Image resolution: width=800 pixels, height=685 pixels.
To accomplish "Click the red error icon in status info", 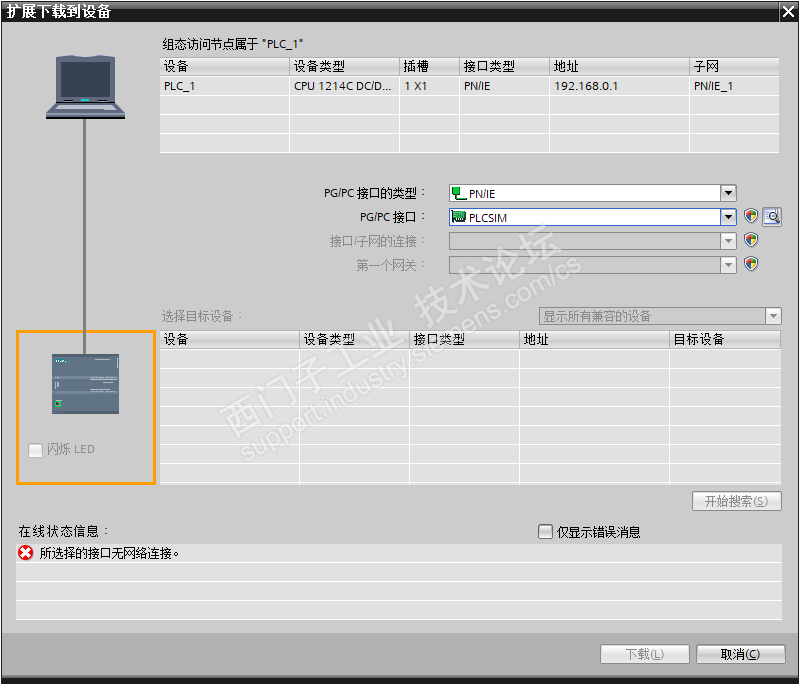I will click(26, 553).
